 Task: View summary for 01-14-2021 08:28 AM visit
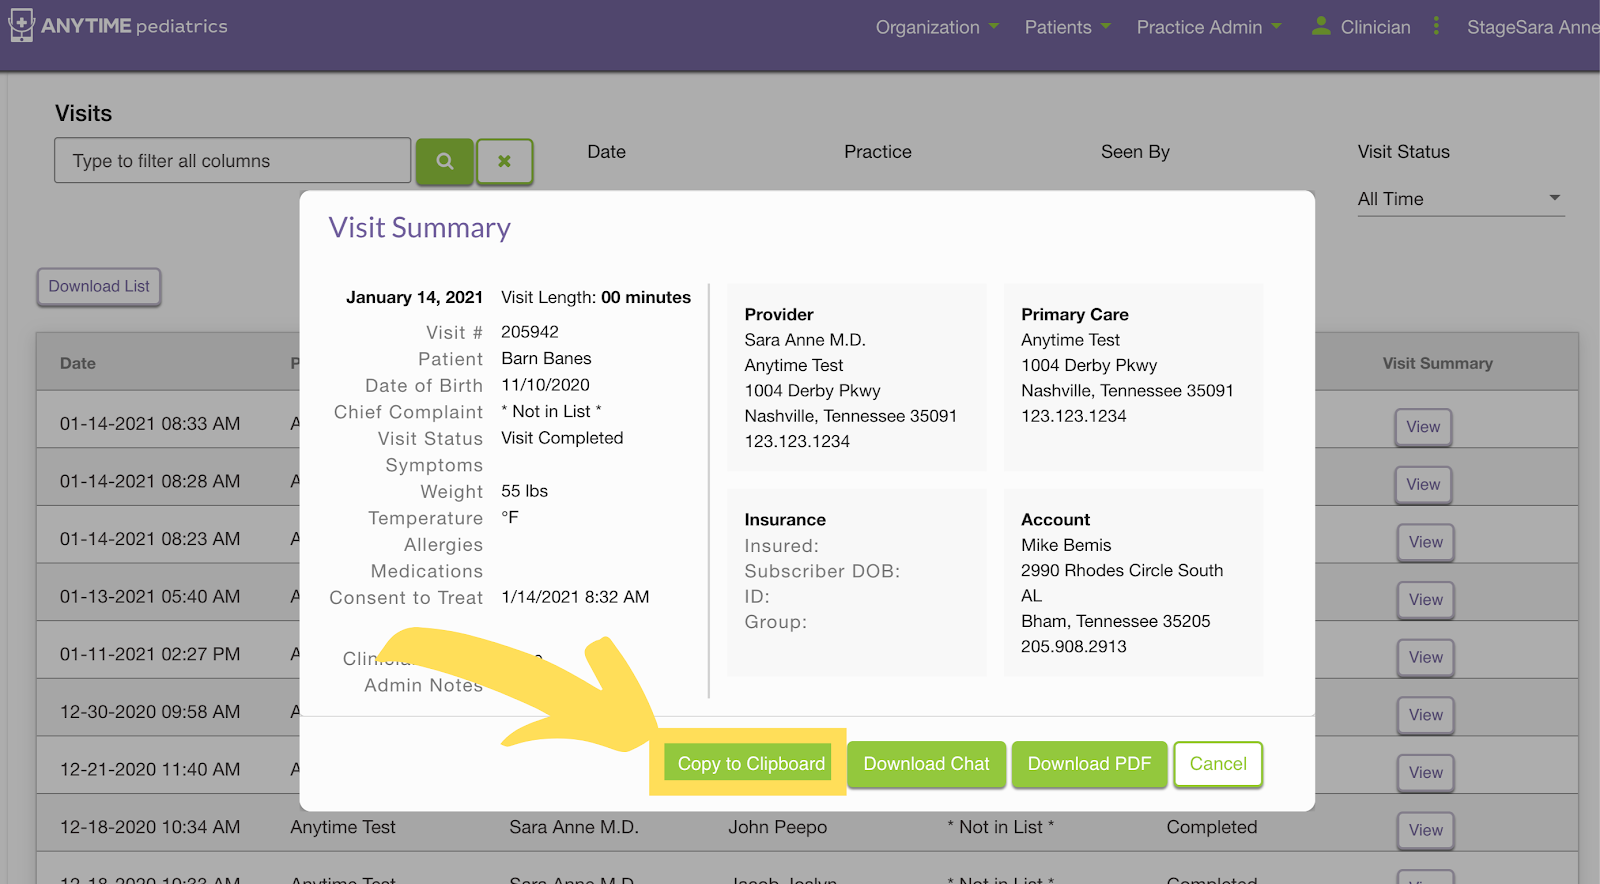[1423, 485]
